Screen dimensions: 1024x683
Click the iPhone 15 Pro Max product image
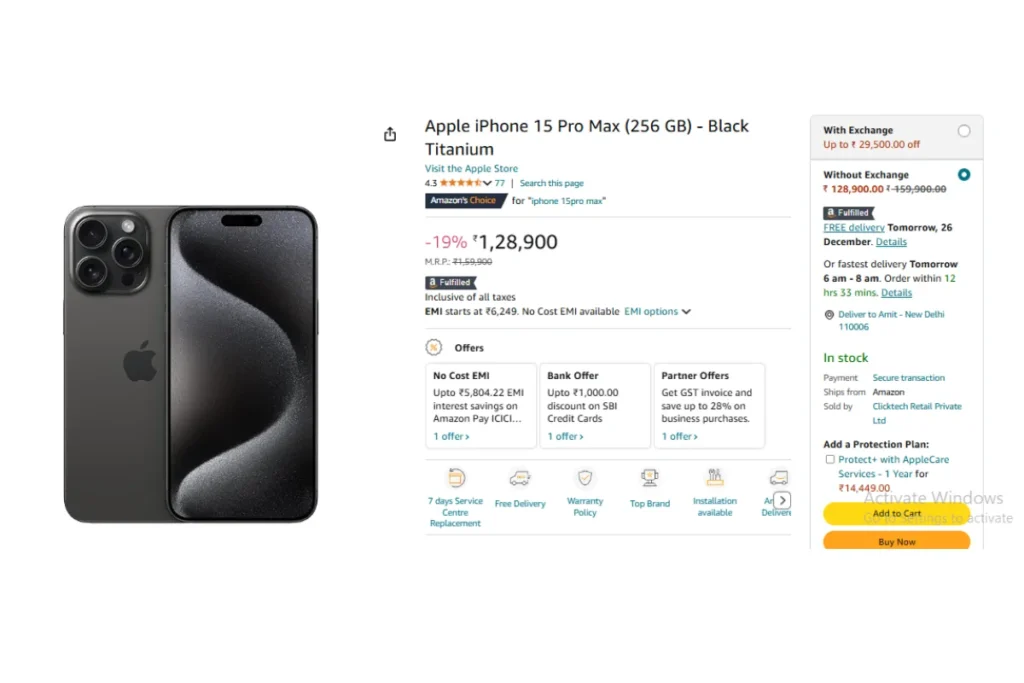pos(191,364)
